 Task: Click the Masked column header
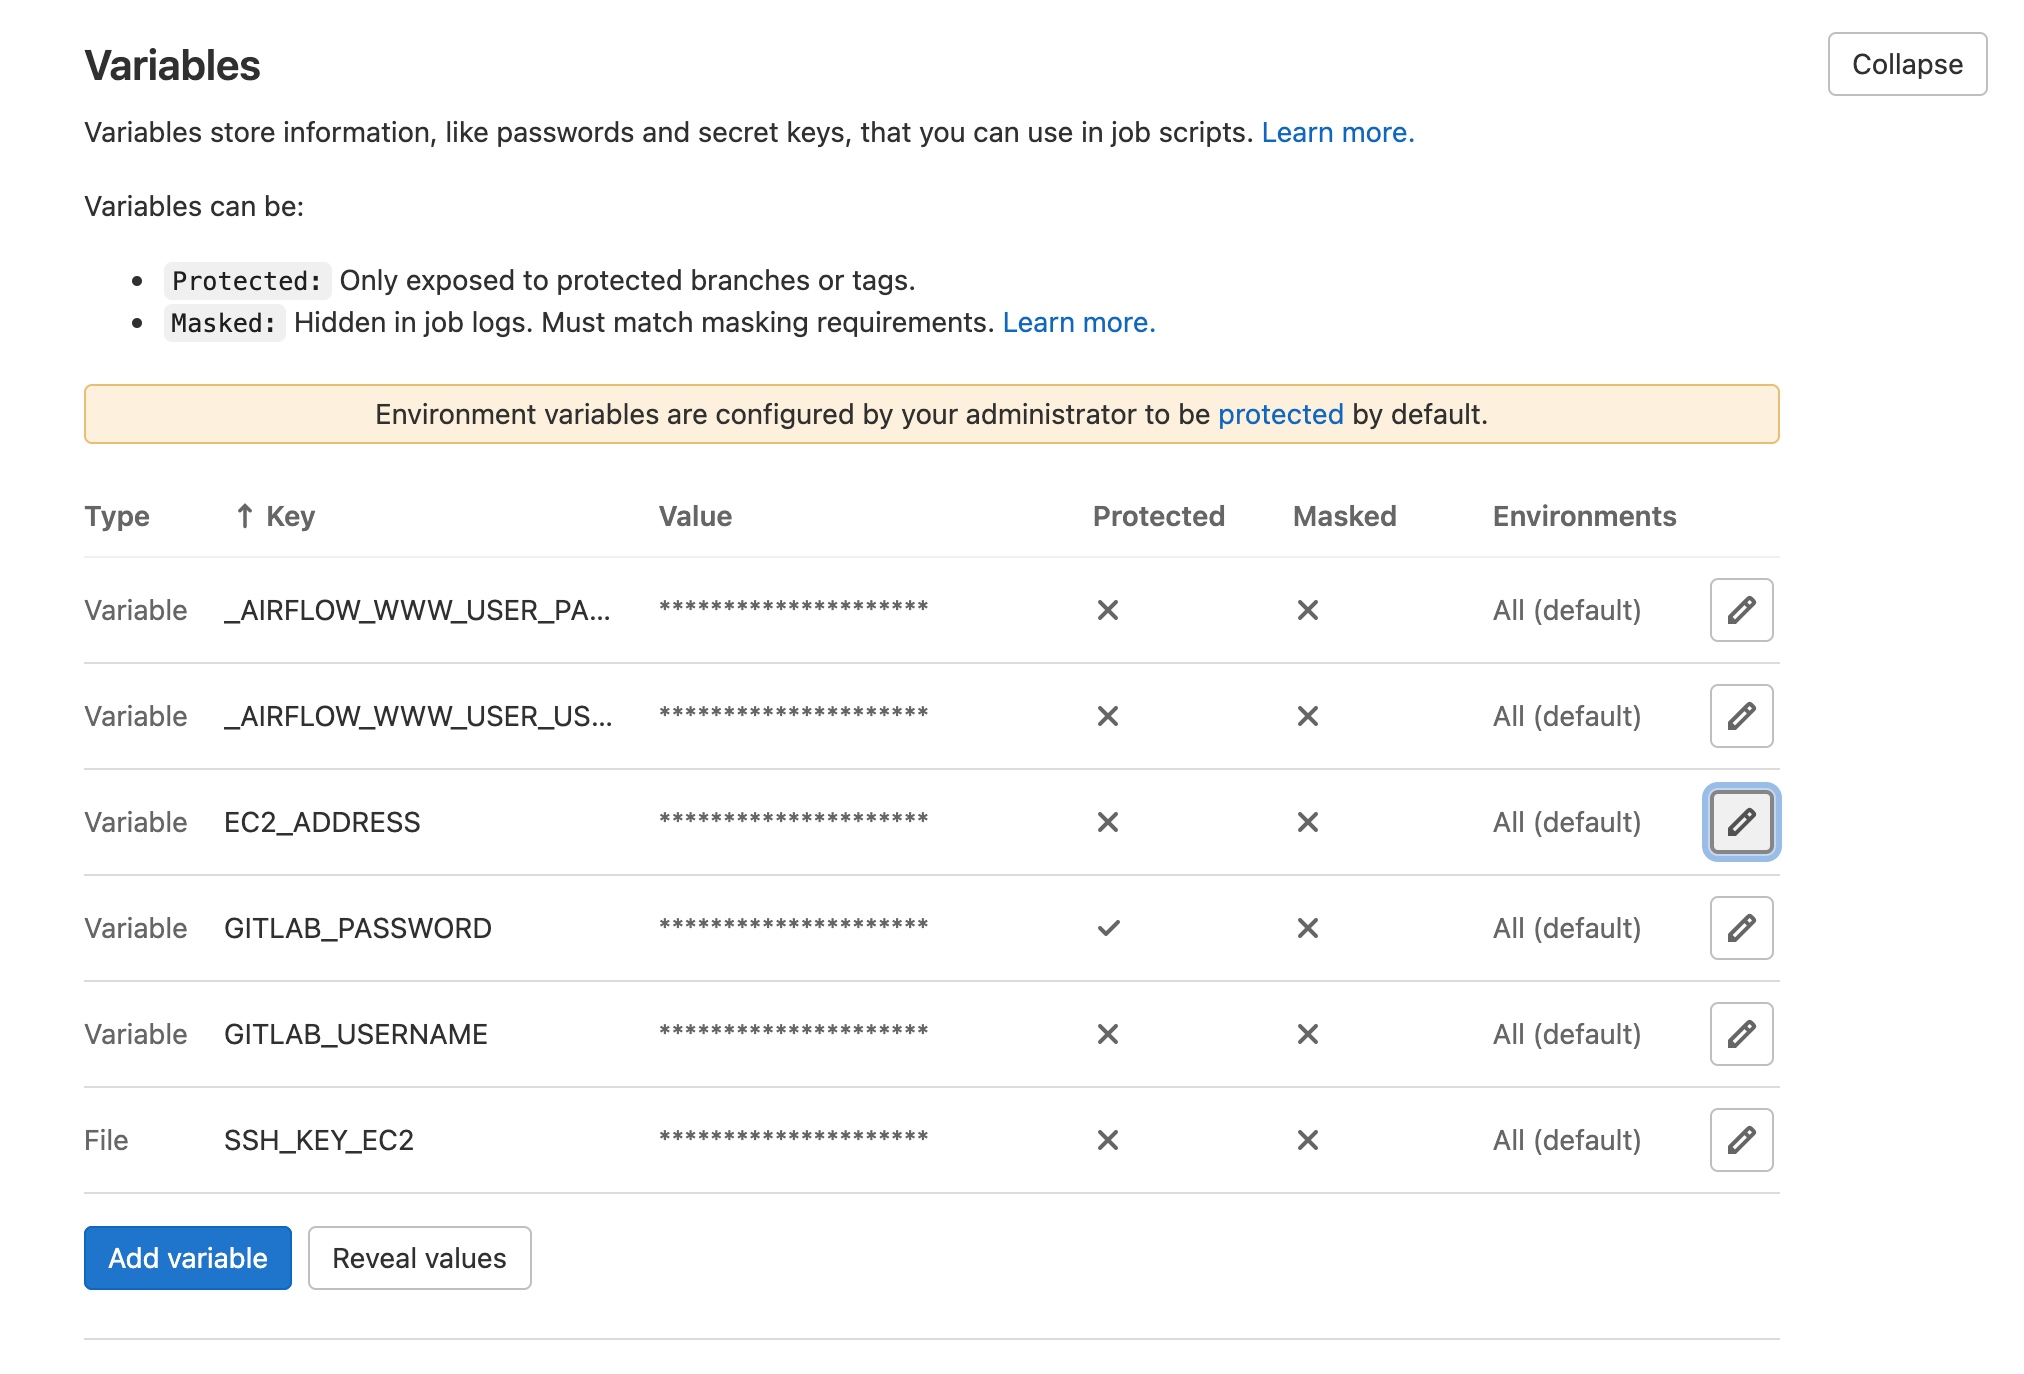point(1344,516)
